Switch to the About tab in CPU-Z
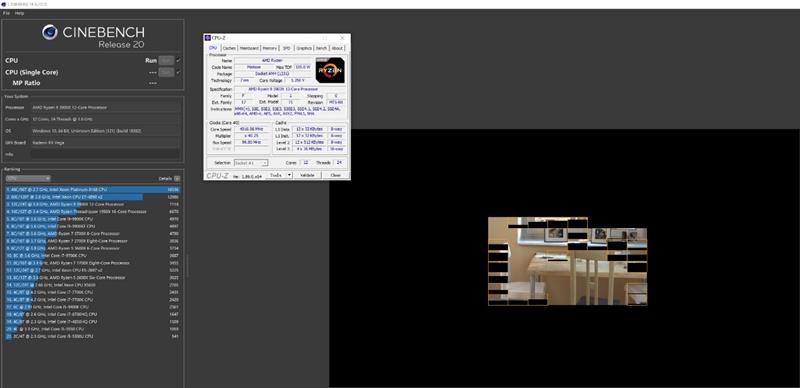The width and height of the screenshot is (800, 388). click(337, 48)
